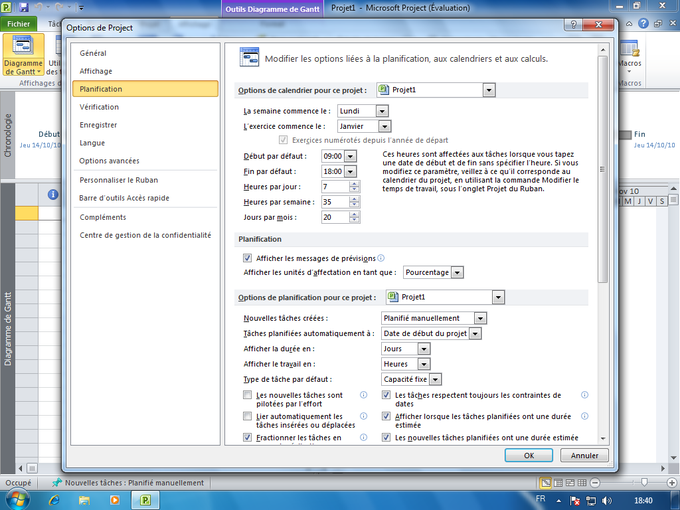Click the help question mark in the dialog title bar

click(574, 24)
